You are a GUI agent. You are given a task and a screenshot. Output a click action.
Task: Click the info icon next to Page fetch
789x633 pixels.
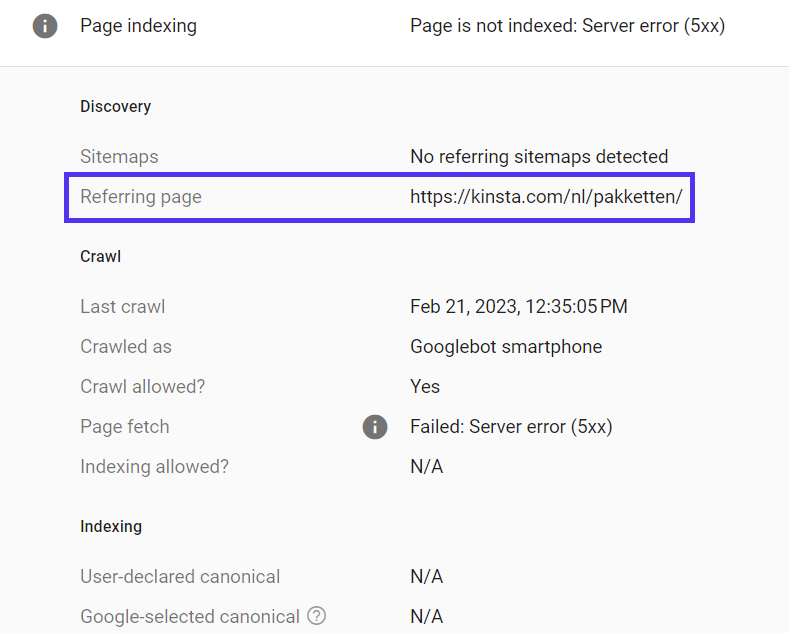tap(375, 427)
